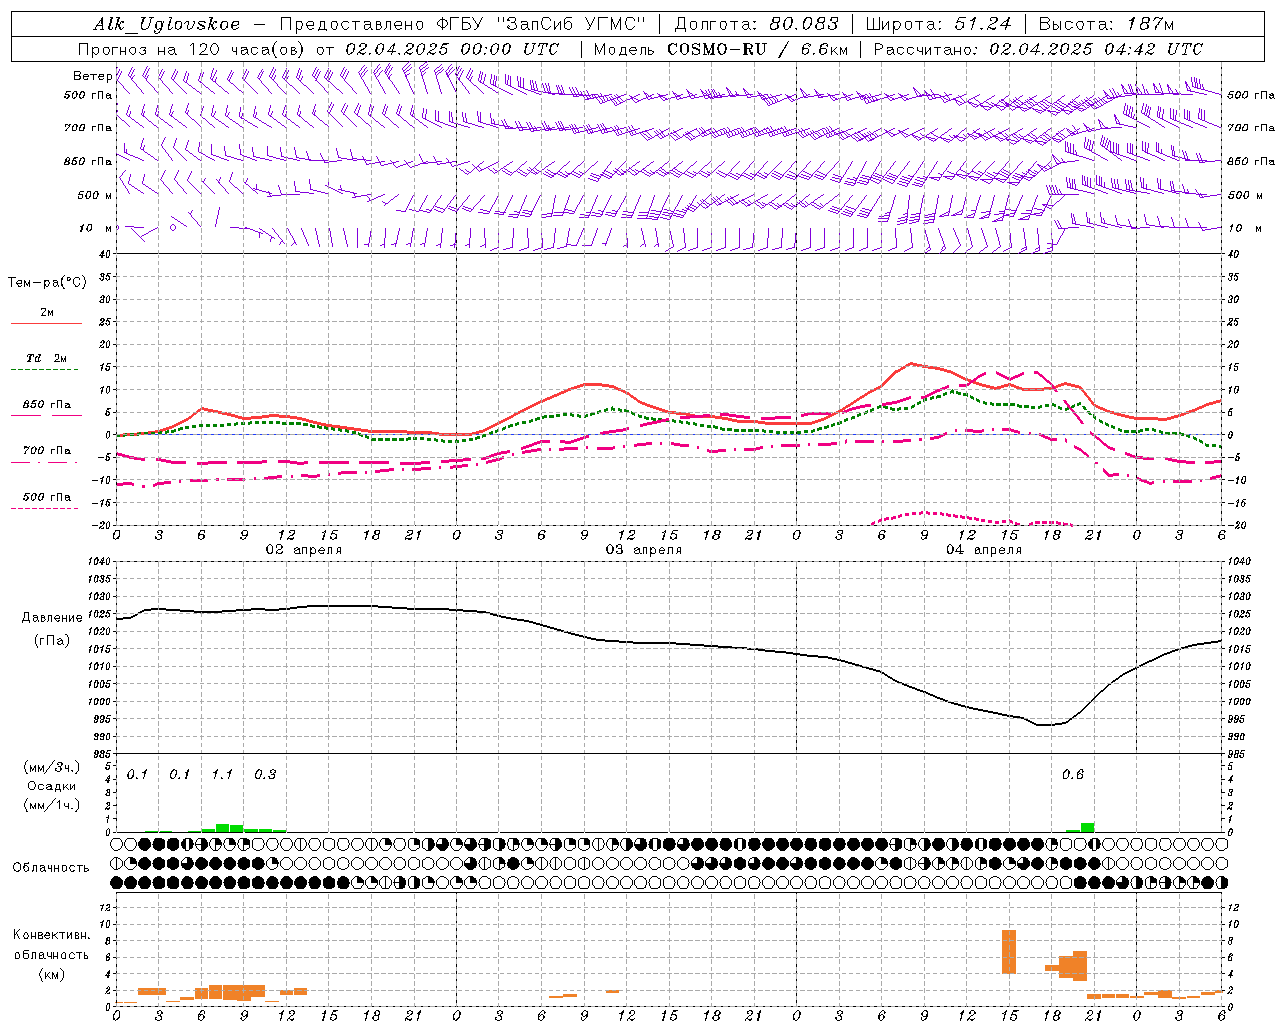Click the precipitation value 0.6
1280x1024 pixels.
click(1073, 775)
